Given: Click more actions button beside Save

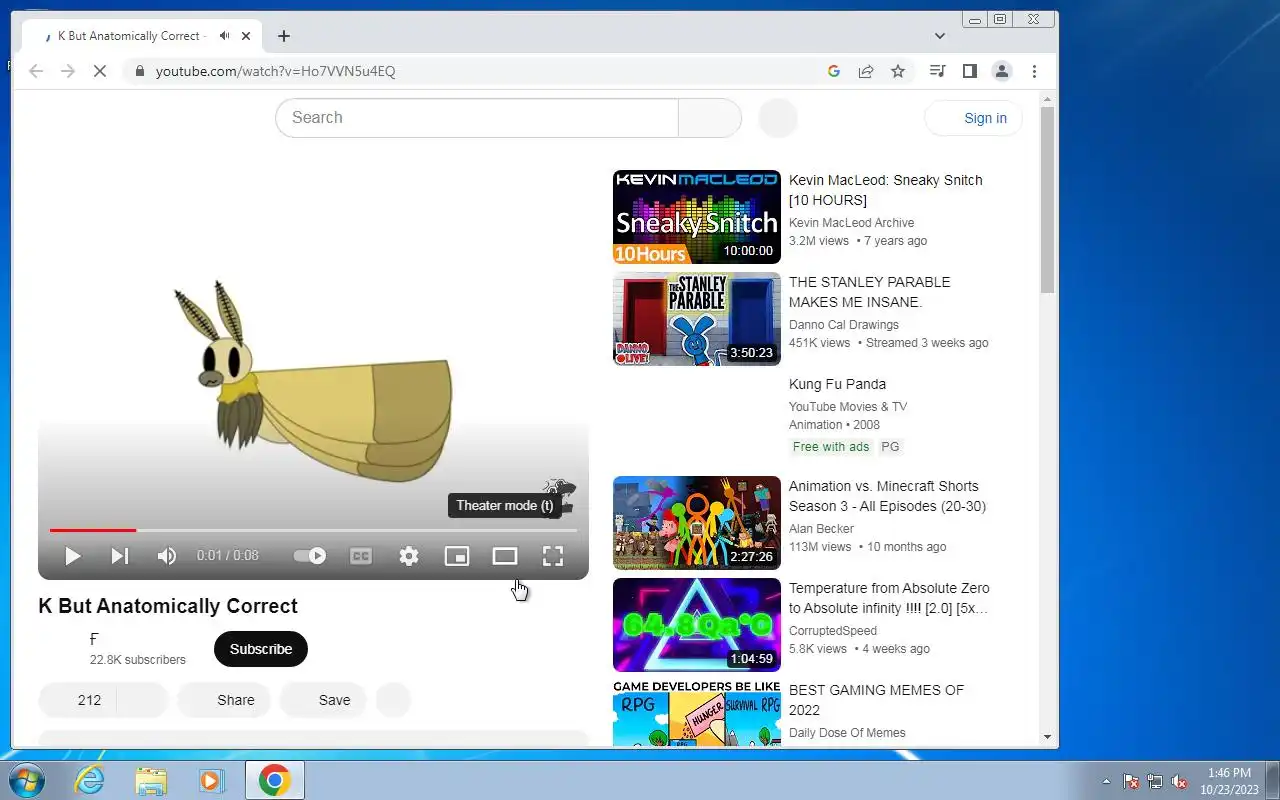Looking at the screenshot, I should pos(393,700).
